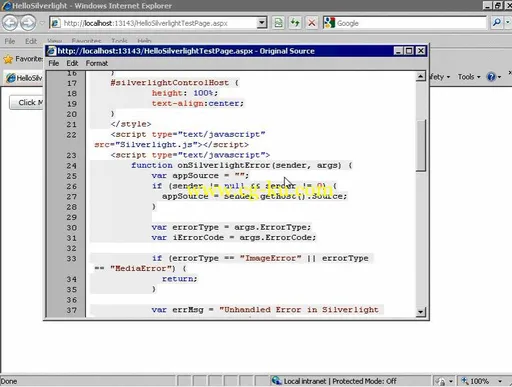
Task: Open the Edit menu in source viewer
Action: [72, 63]
